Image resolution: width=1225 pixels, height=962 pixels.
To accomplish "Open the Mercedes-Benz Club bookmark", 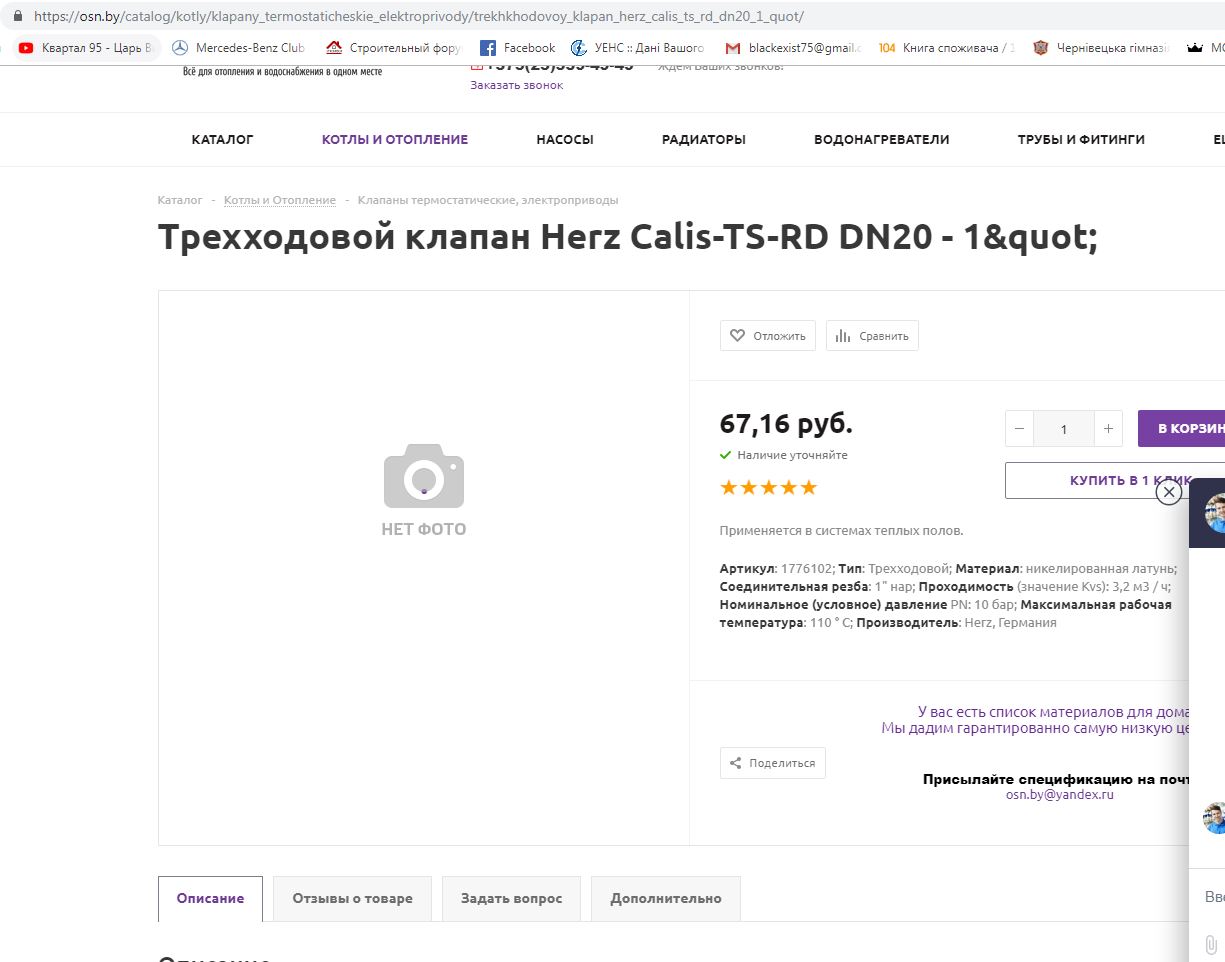I will (239, 47).
